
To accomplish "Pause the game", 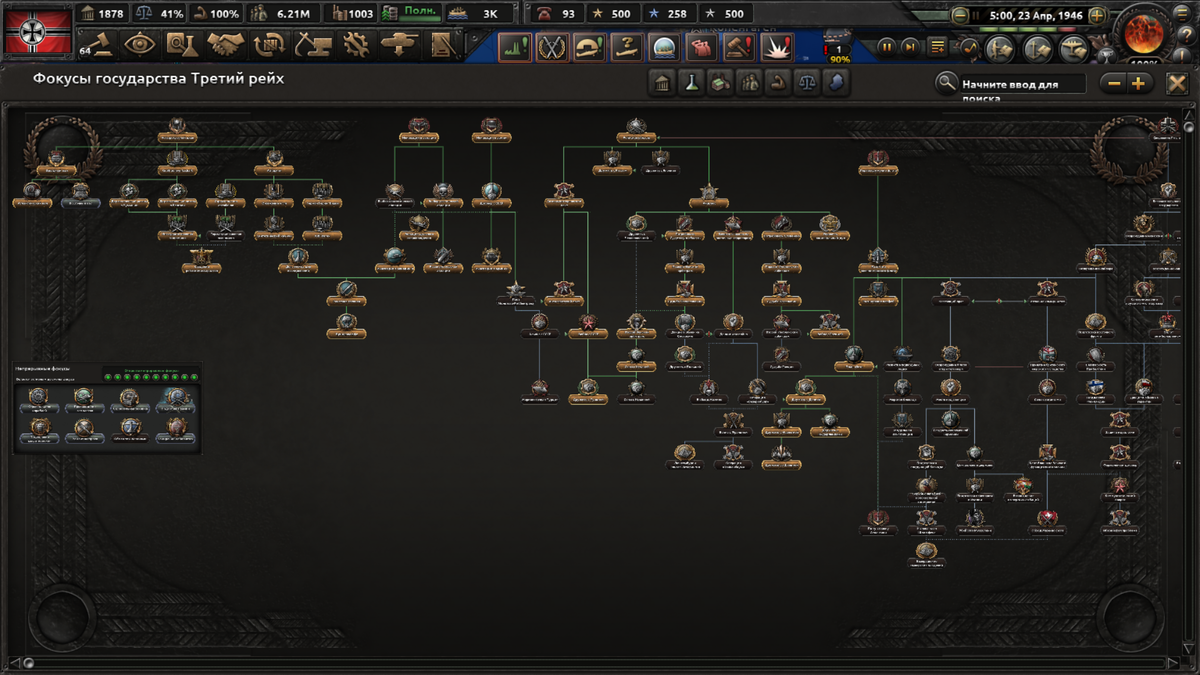I will click(887, 47).
